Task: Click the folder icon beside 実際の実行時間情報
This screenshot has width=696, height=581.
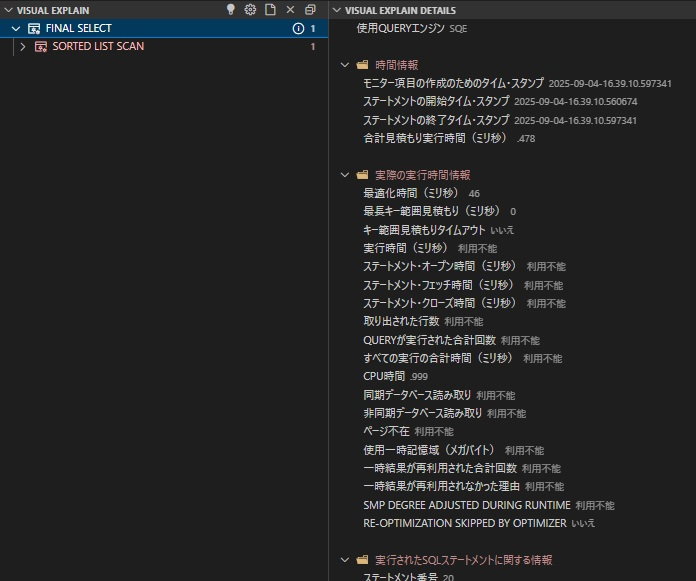Action: pos(362,175)
